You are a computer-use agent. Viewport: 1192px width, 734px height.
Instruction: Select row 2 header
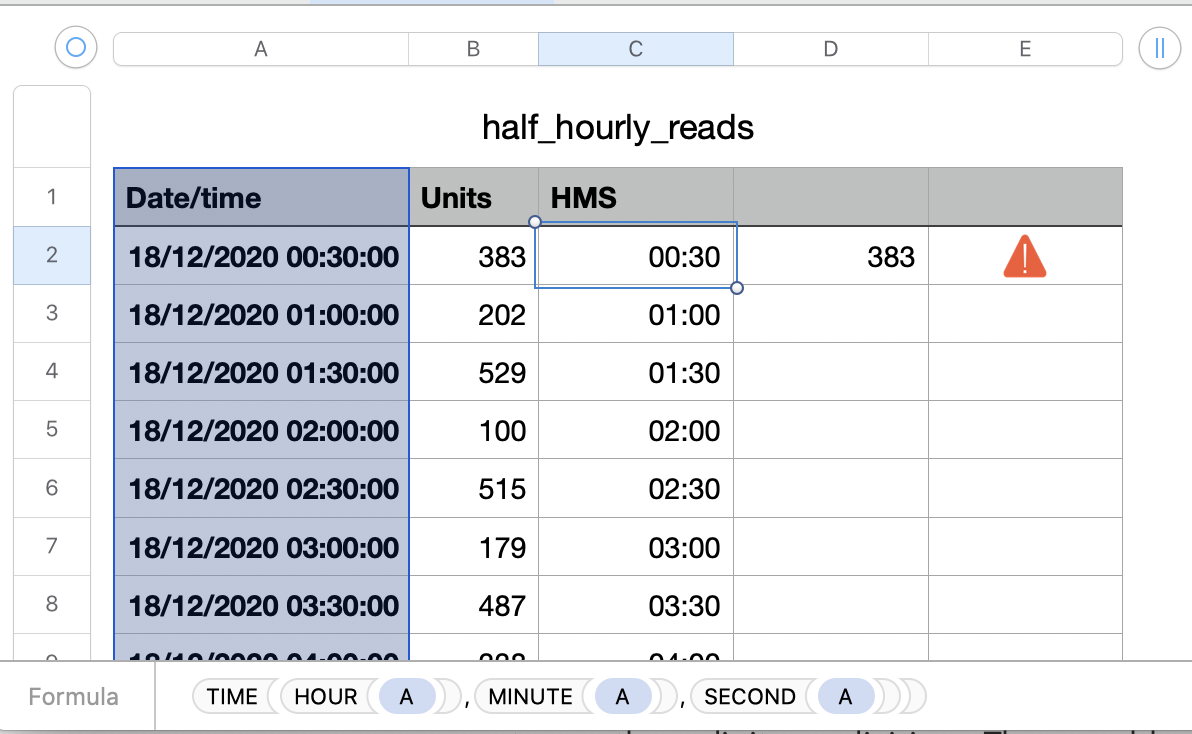pos(51,257)
